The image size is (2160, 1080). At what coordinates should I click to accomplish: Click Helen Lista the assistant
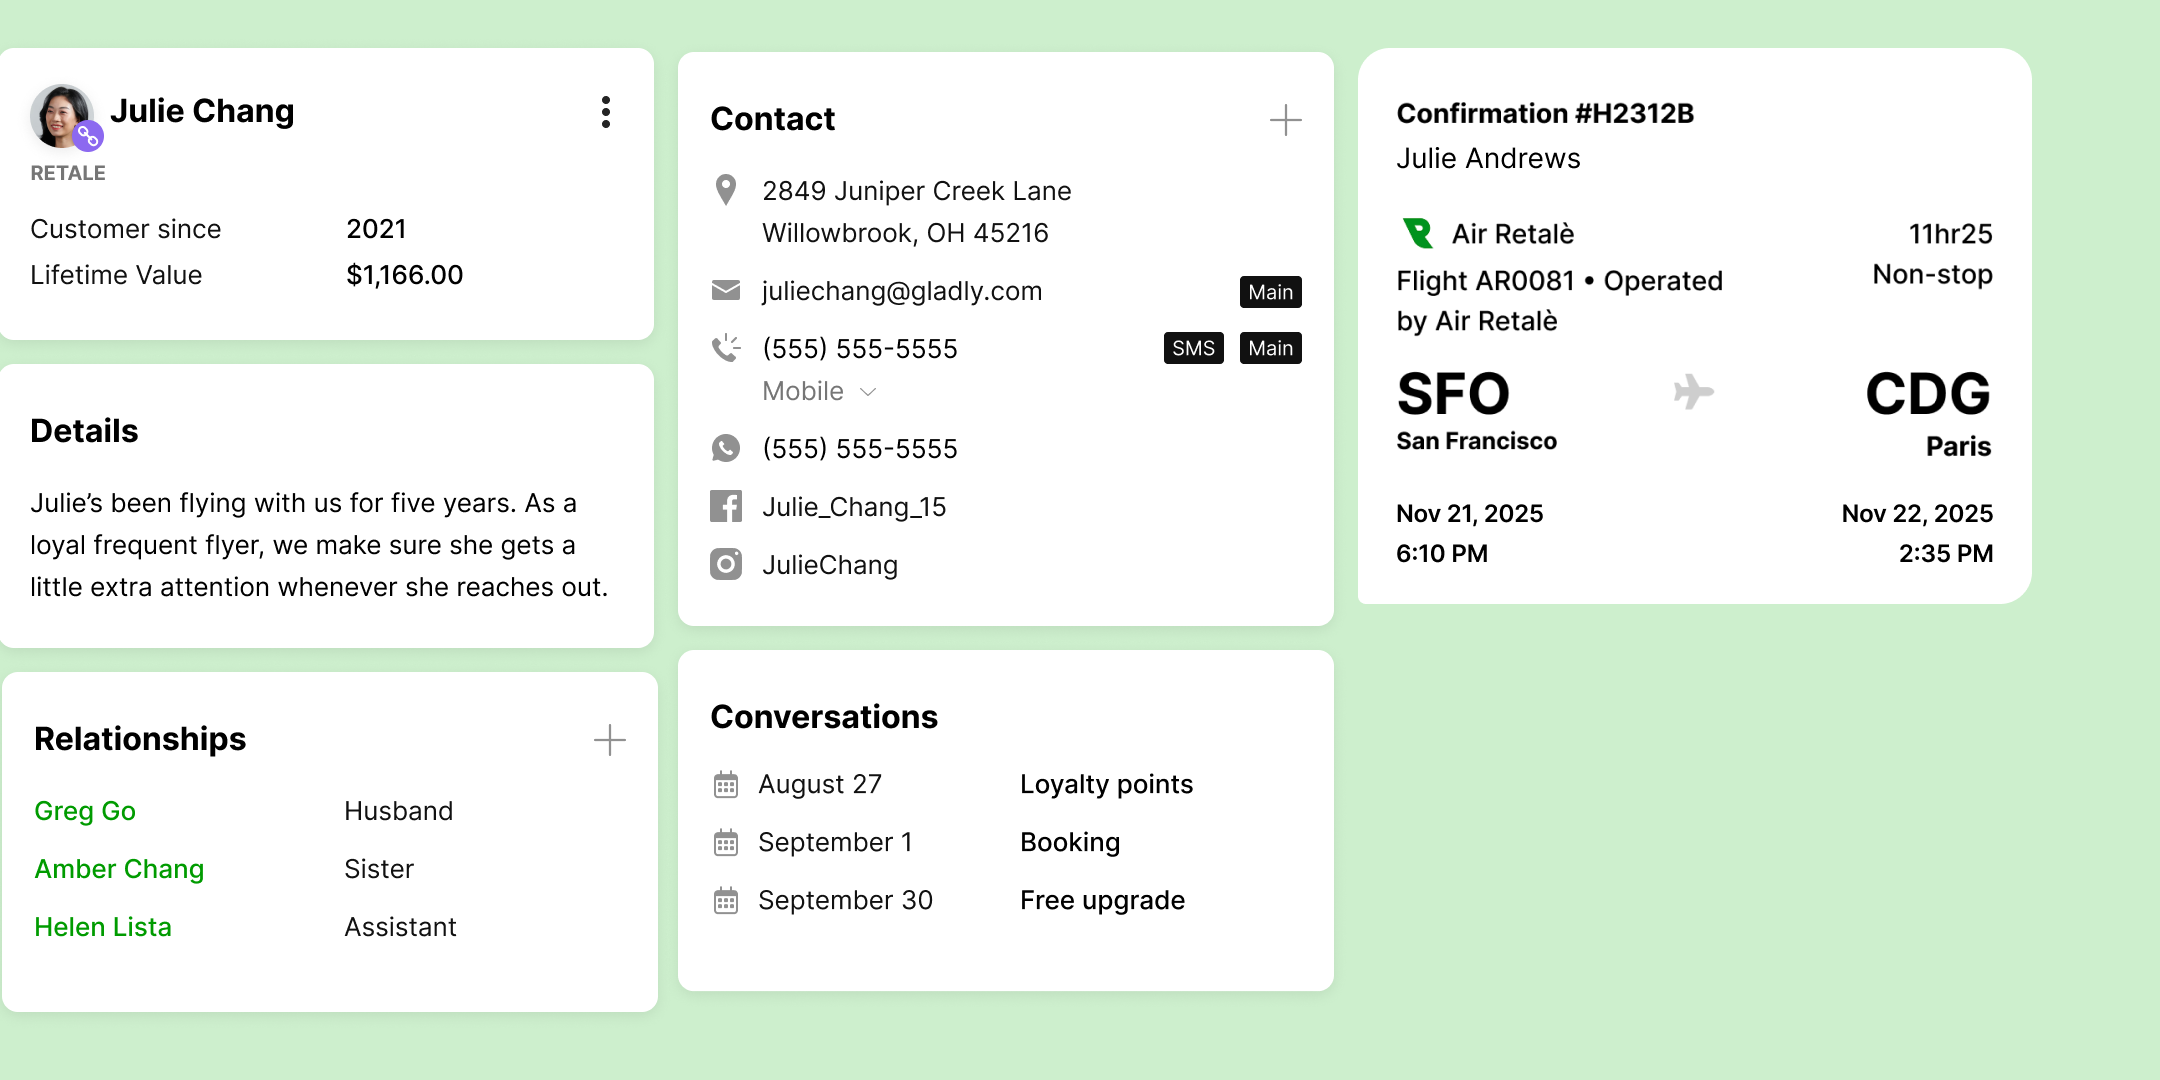(x=103, y=927)
